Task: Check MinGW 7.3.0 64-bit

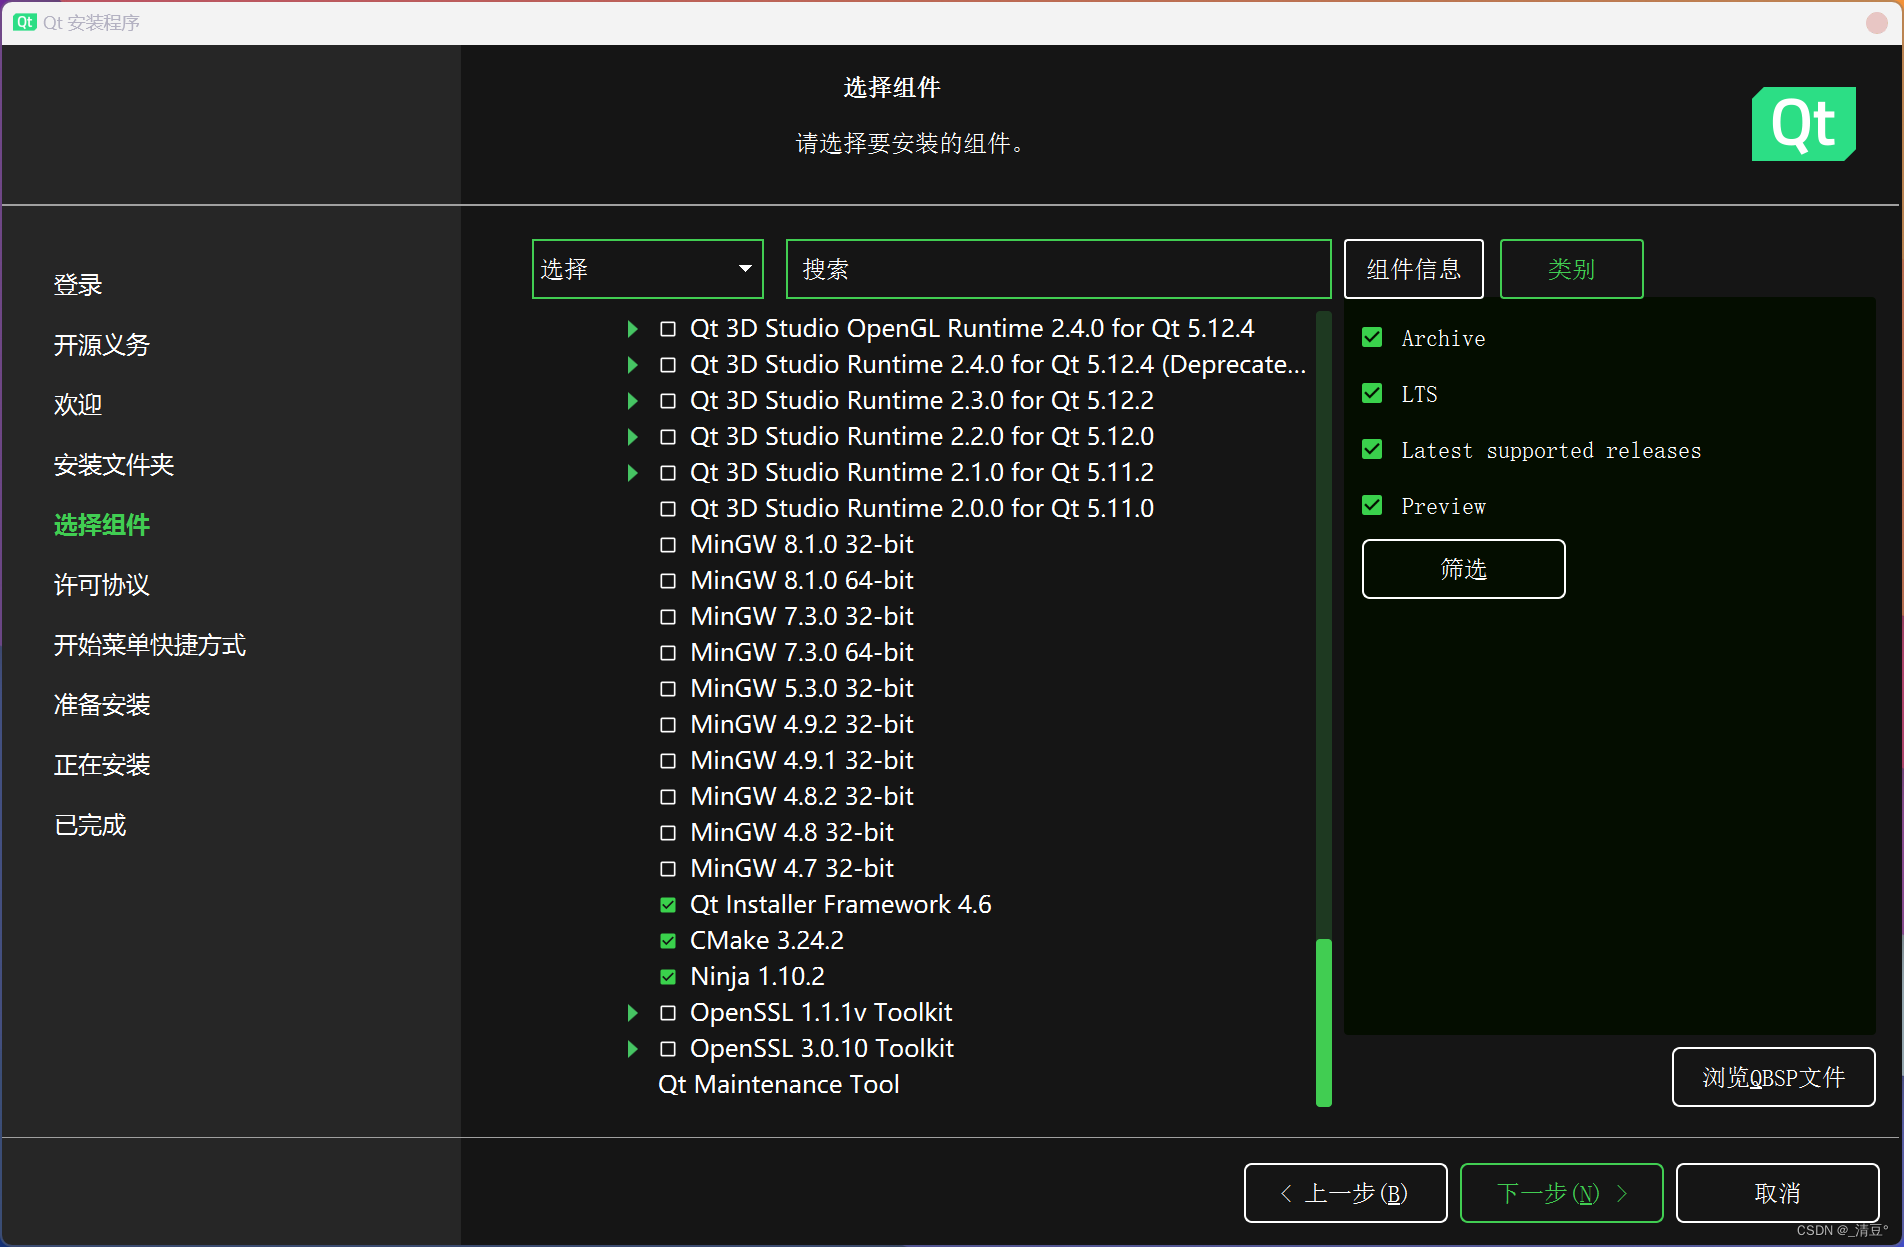Action: coord(668,653)
